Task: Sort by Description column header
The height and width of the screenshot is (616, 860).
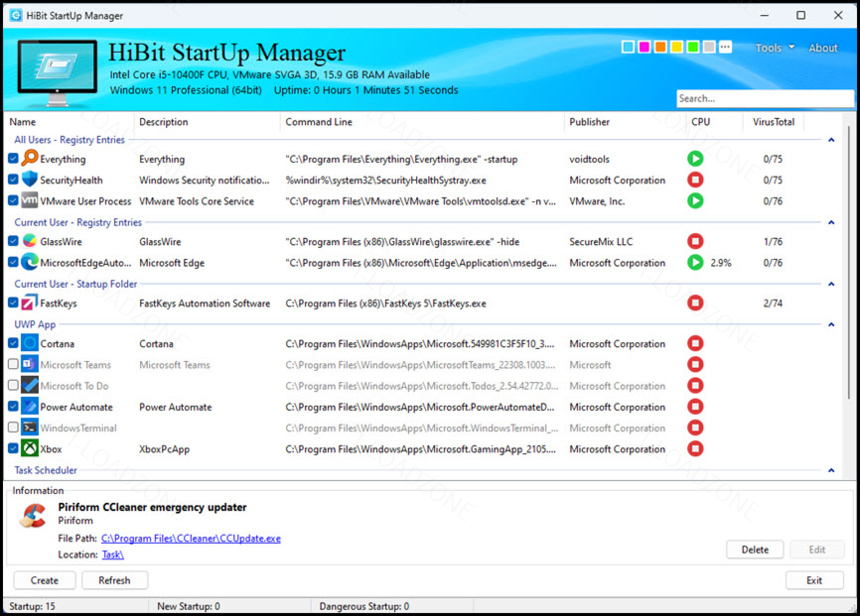Action: 163,122
